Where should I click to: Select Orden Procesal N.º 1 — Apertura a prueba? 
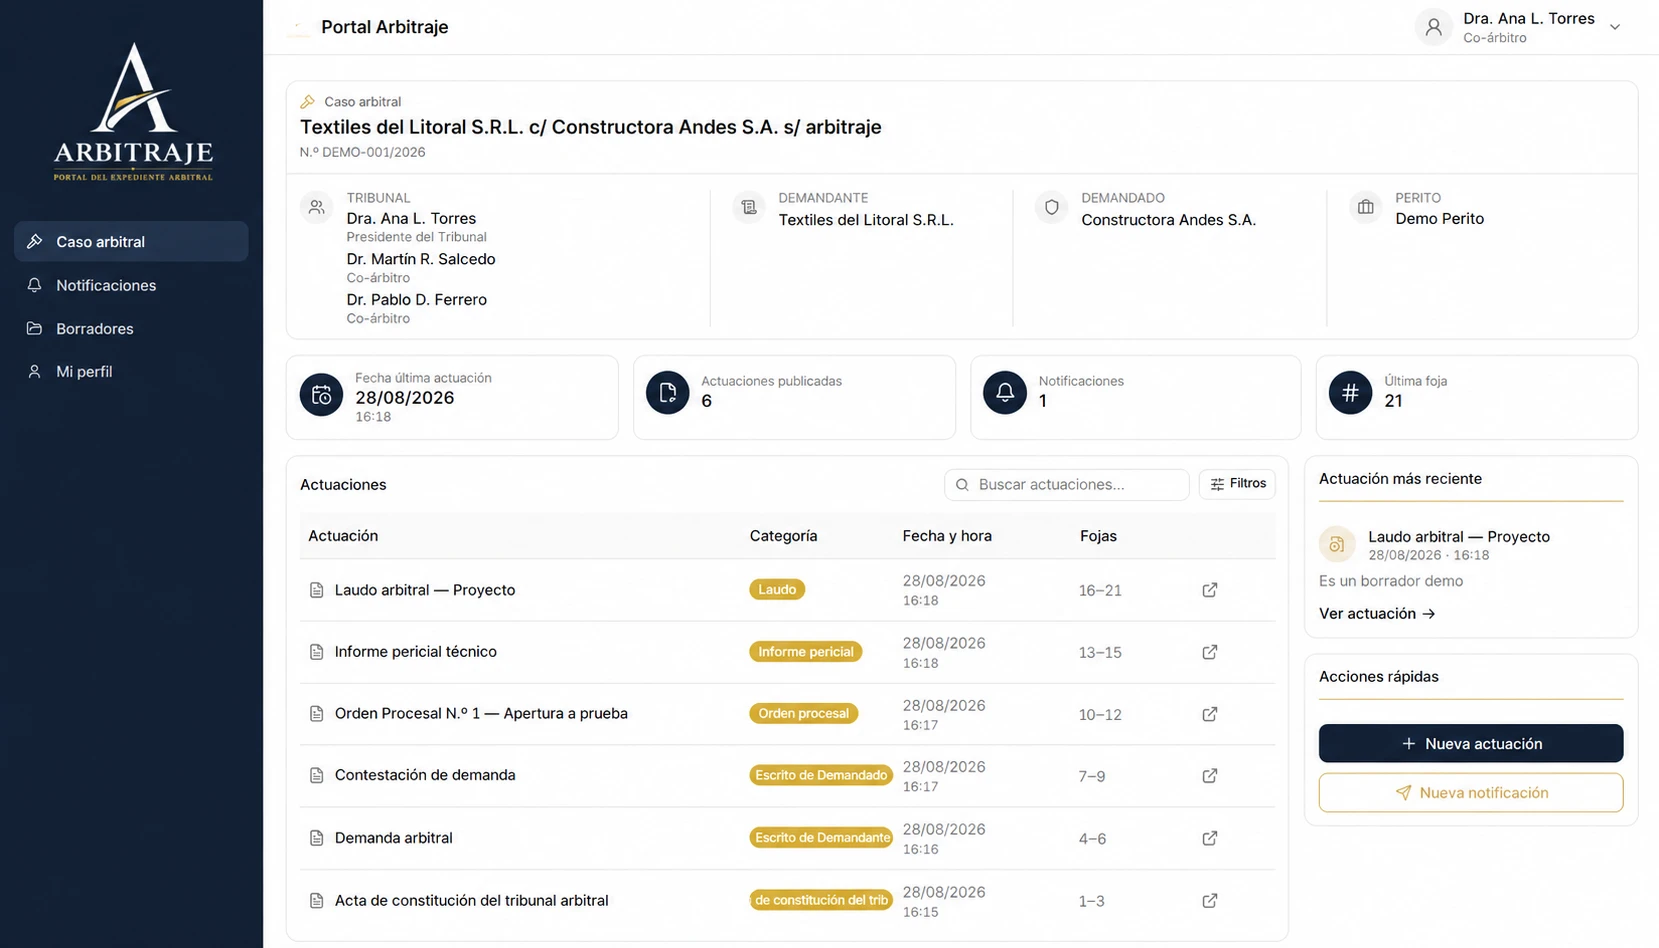pyautogui.click(x=481, y=714)
